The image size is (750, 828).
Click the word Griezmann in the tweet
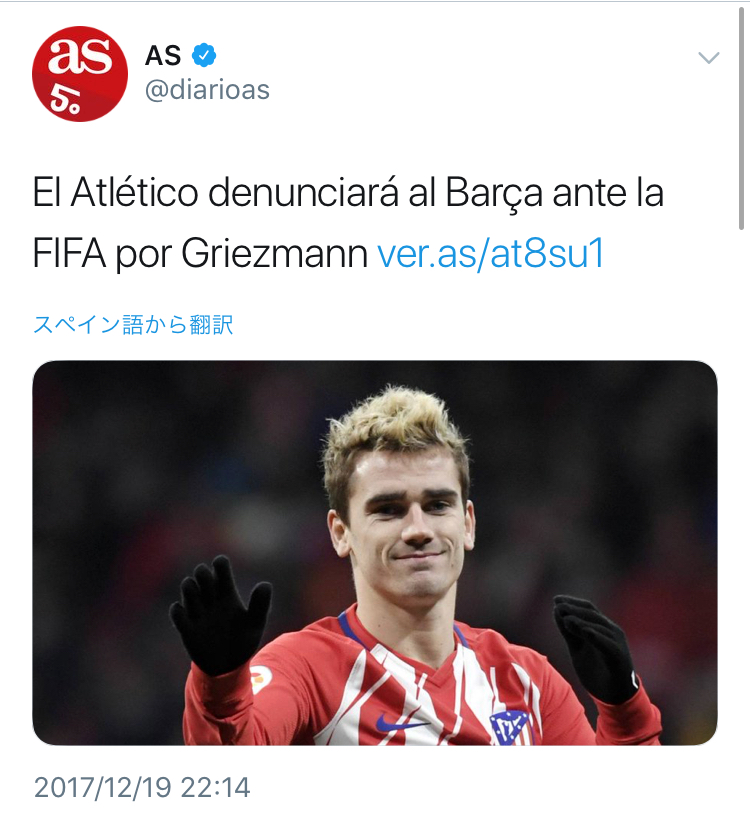click(x=275, y=254)
